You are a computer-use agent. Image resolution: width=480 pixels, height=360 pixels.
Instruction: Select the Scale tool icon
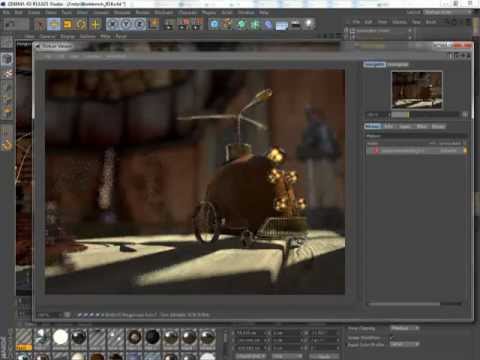pos(68,24)
